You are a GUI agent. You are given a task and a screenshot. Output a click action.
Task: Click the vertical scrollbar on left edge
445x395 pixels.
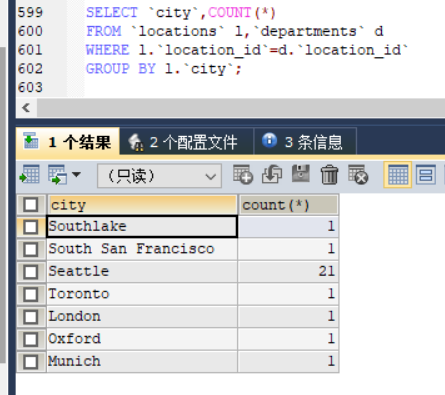(x=3, y=205)
